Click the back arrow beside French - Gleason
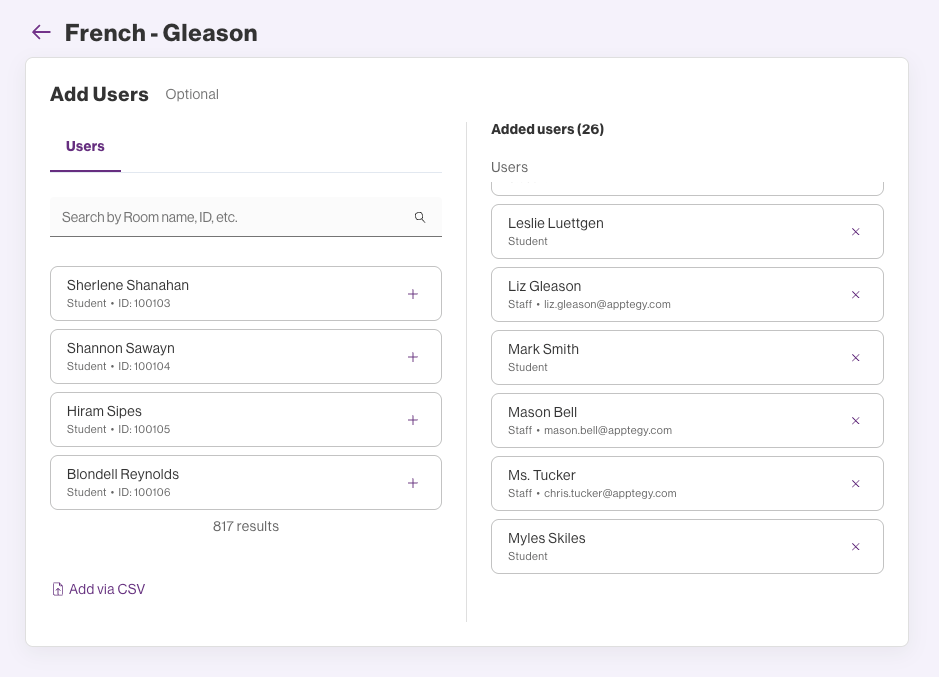Screen dimensions: 939x677 41,33
